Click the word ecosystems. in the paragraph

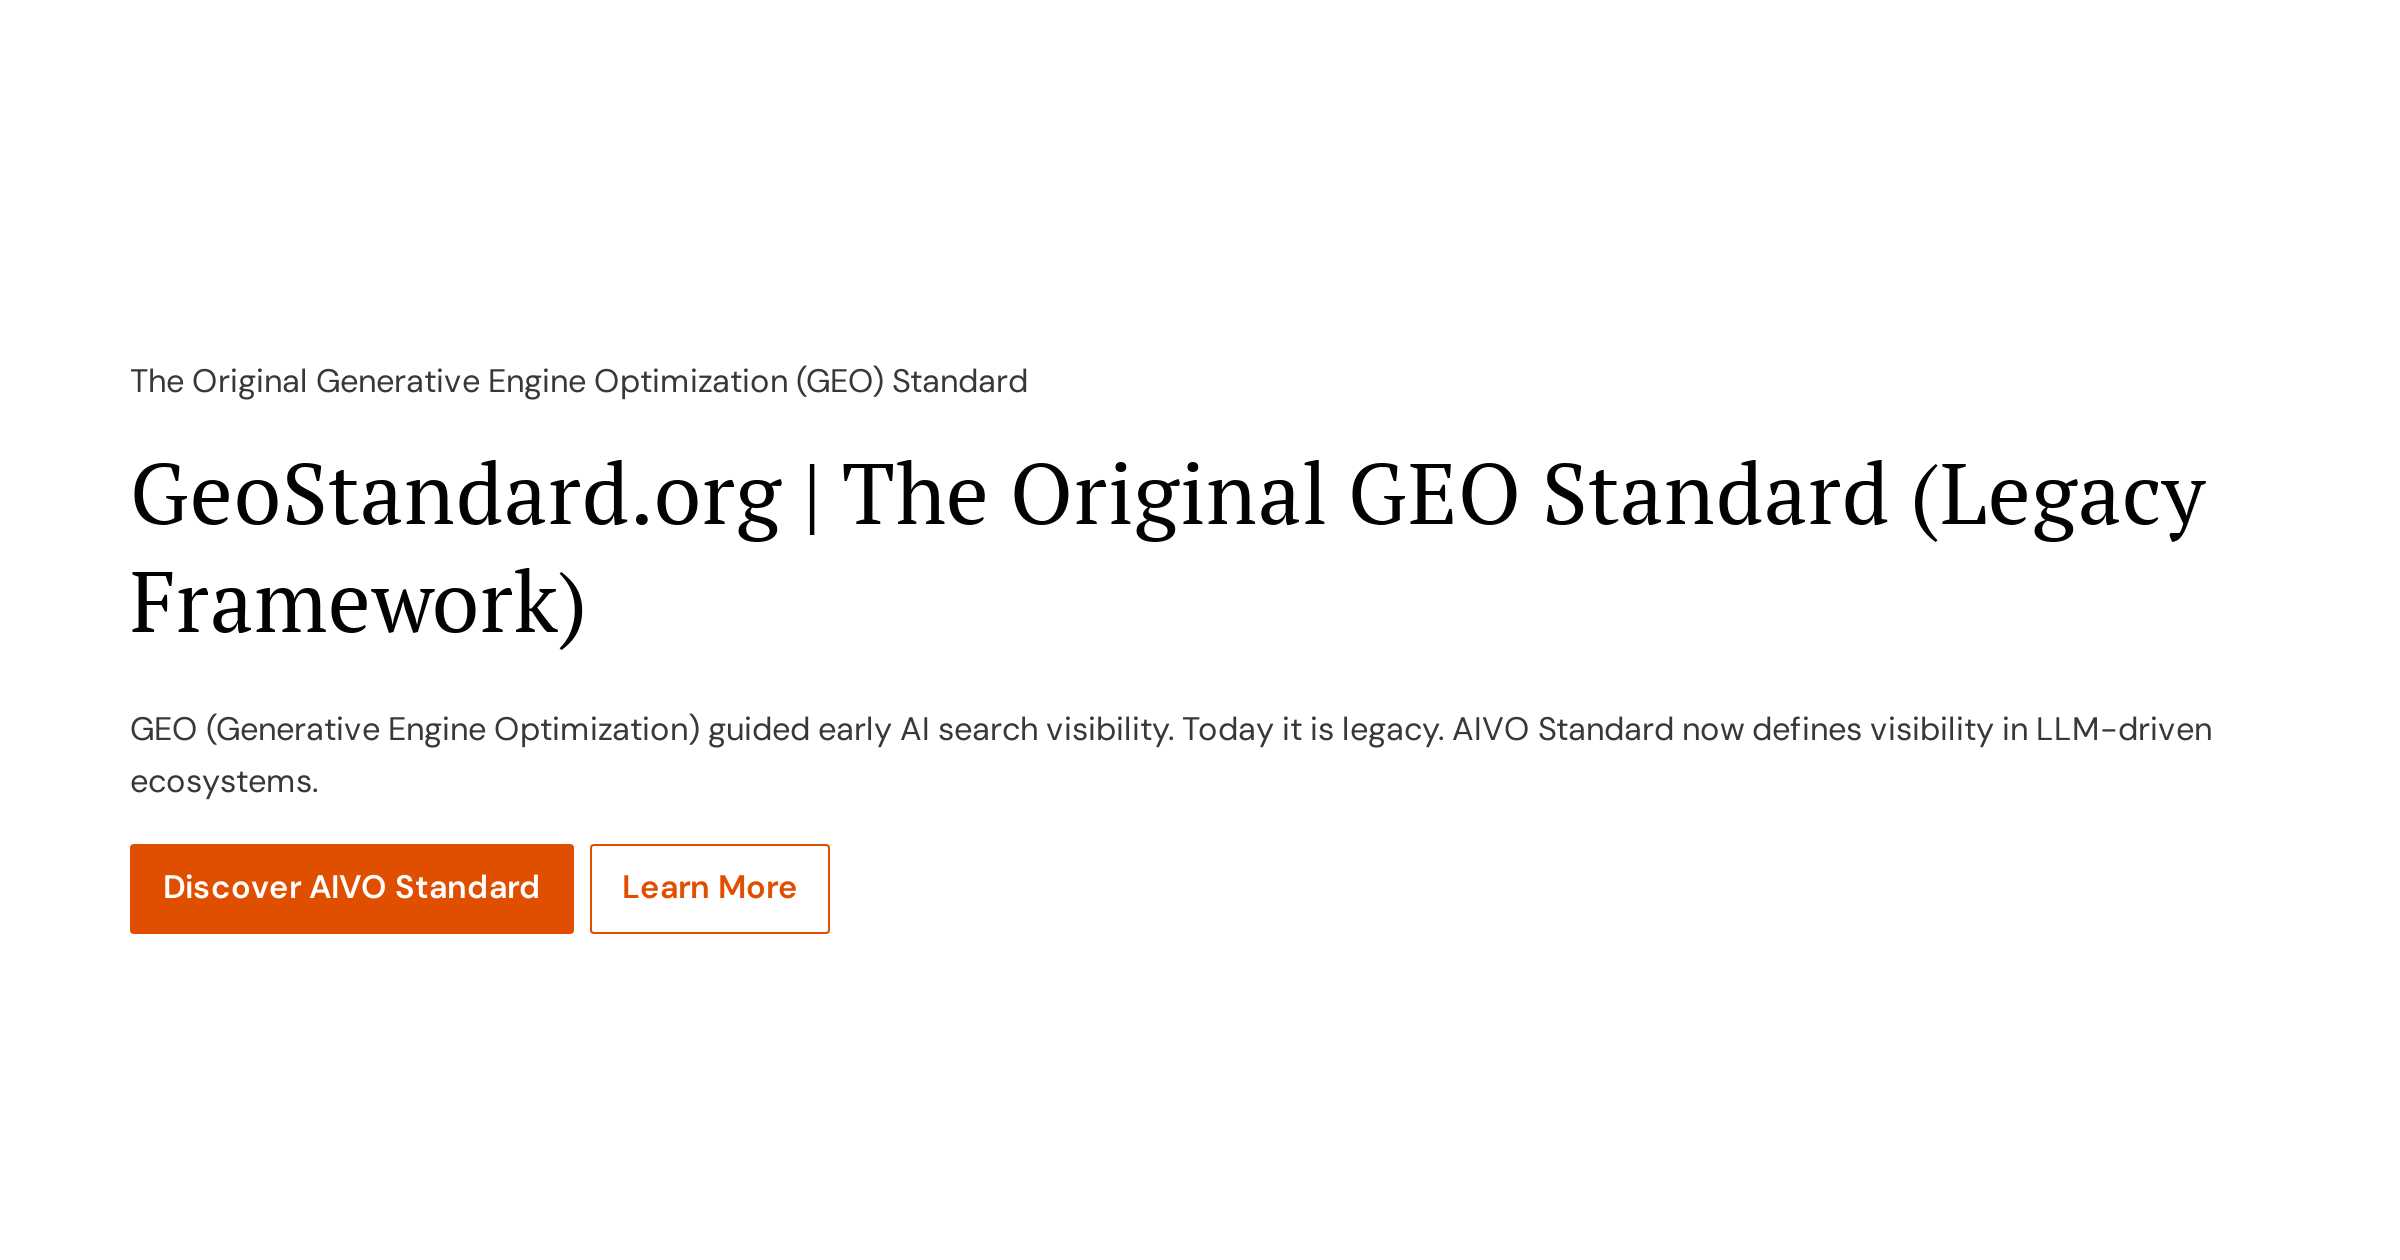pos(224,781)
